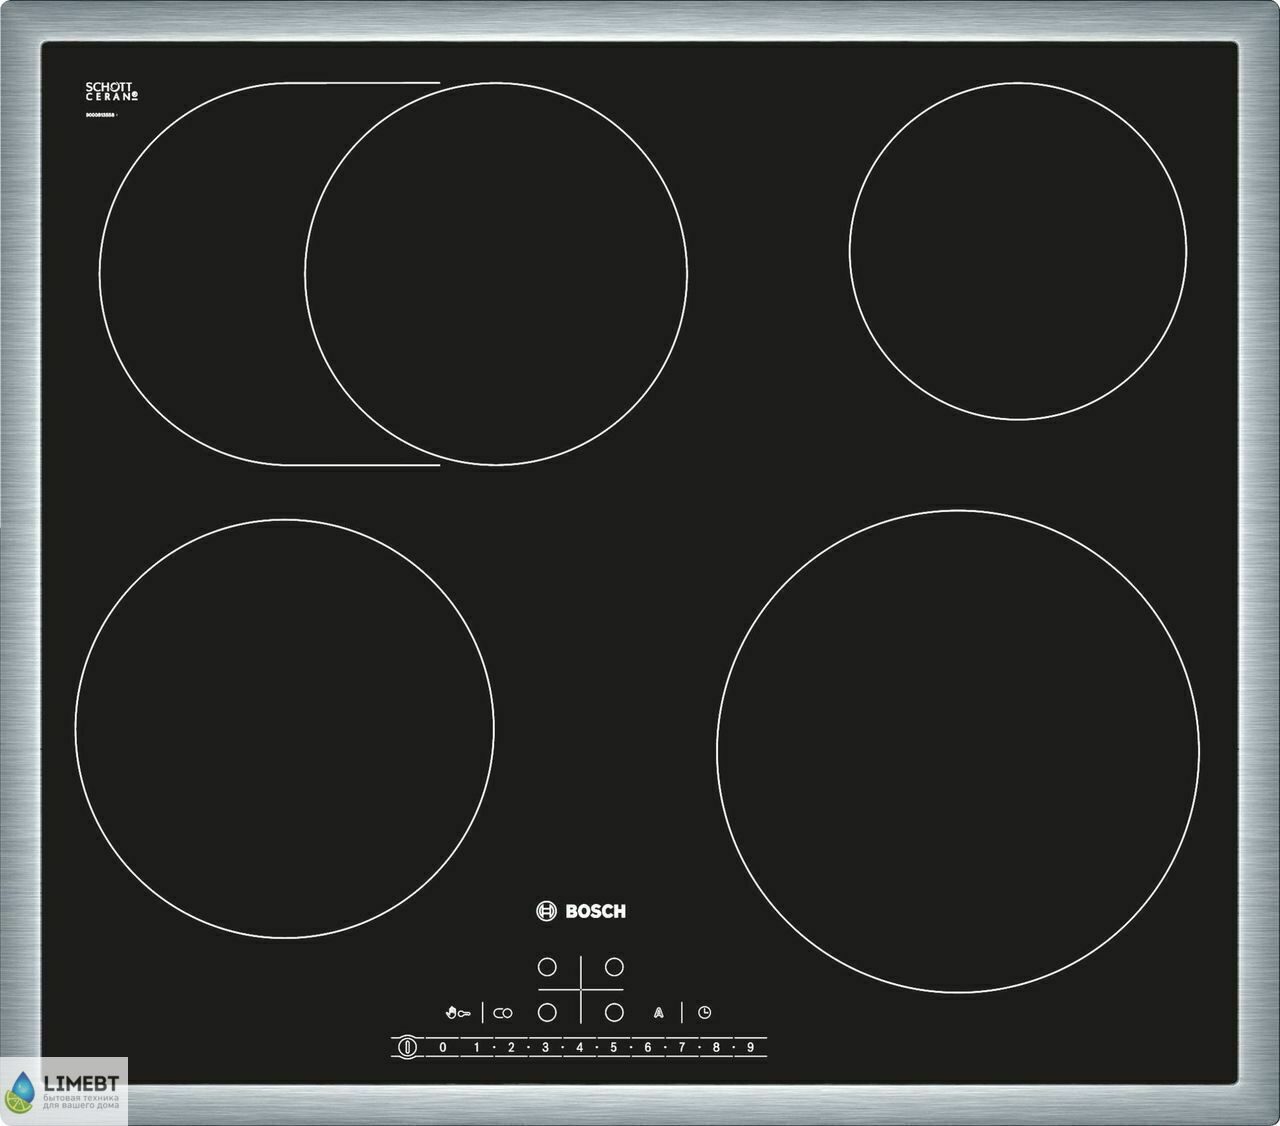
Task: Set heat level 4 on the slider
Action: (x=579, y=1047)
